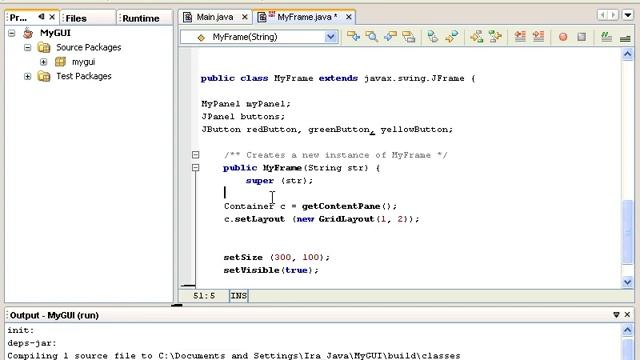640x360 pixels.
Task: Start macro recording with the red circle
Action: pyautogui.click(x=563, y=37)
